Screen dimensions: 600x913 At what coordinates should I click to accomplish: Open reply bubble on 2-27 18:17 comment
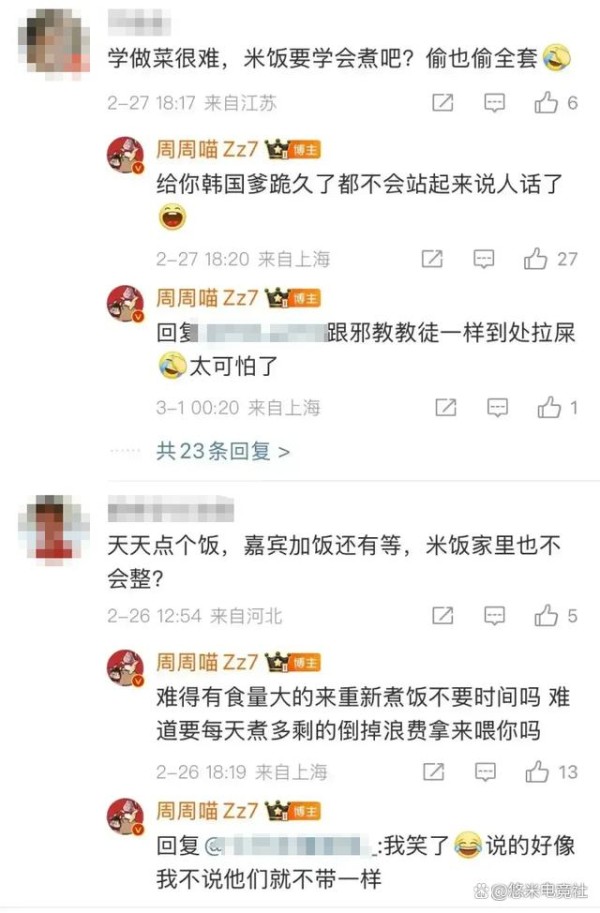(494, 104)
